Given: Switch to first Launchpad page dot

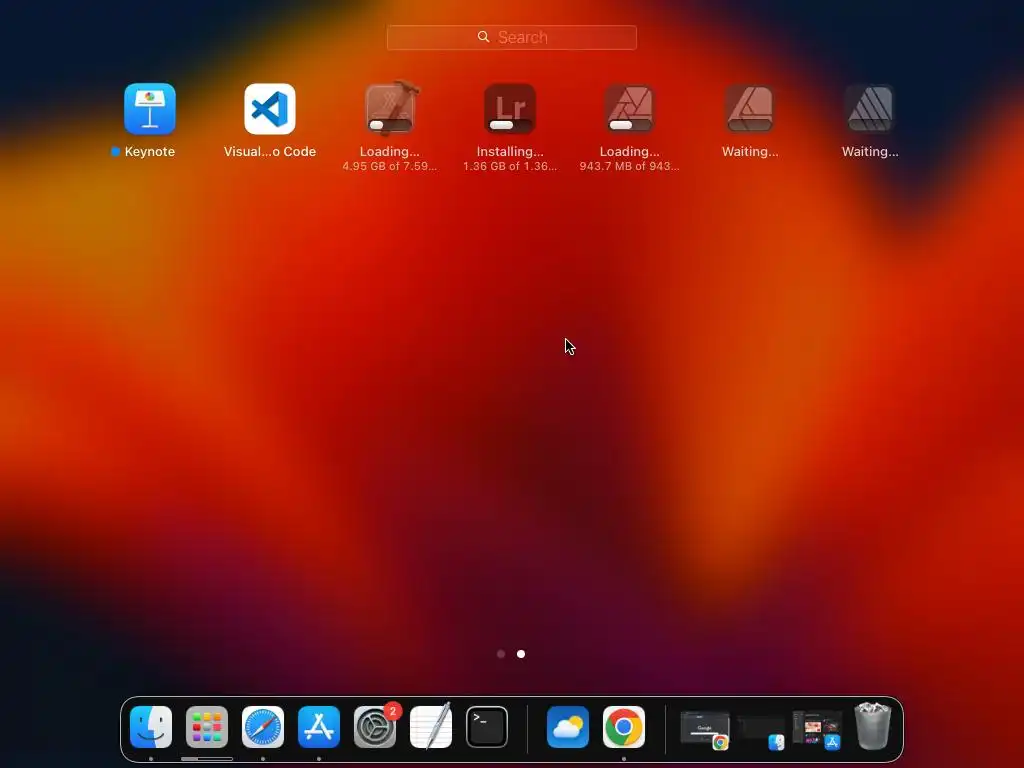Looking at the screenshot, I should click(x=501, y=654).
